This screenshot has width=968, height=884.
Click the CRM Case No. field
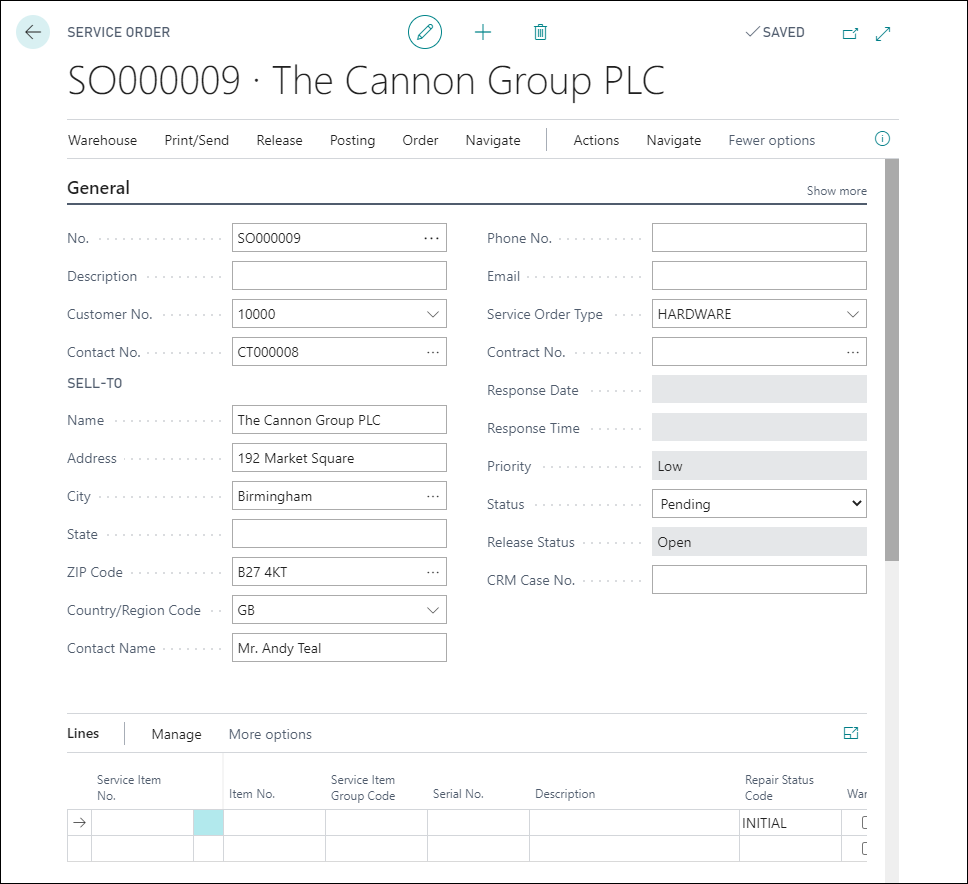pos(759,580)
